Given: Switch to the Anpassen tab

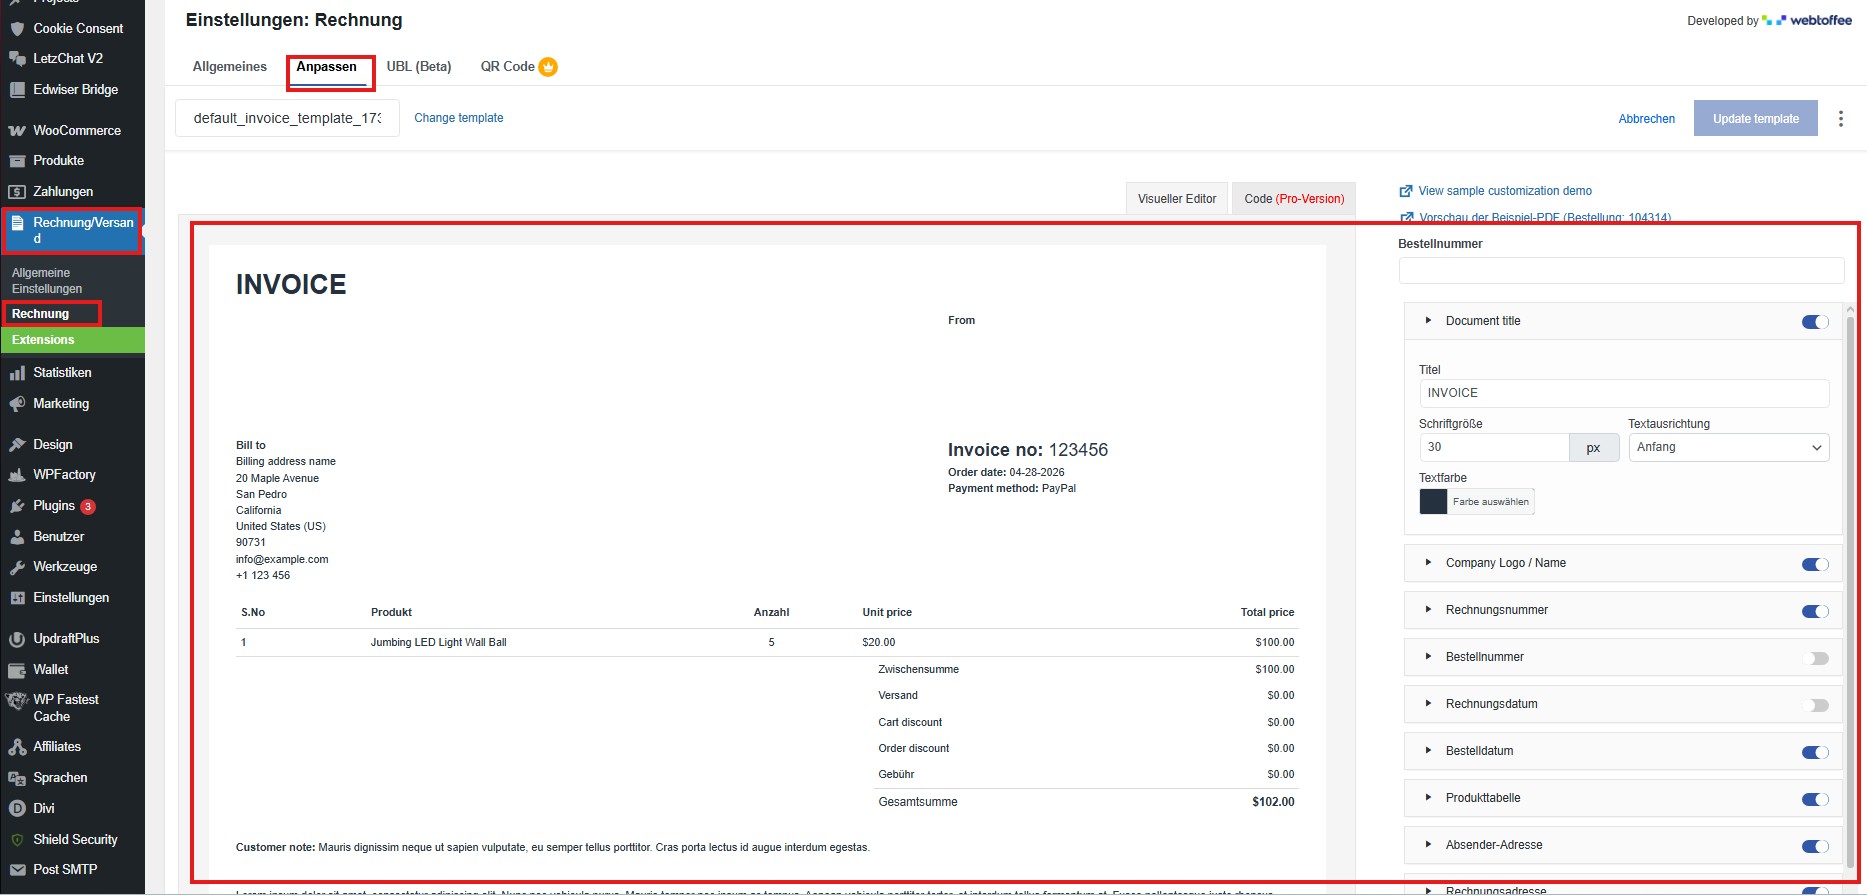Looking at the screenshot, I should pos(326,66).
